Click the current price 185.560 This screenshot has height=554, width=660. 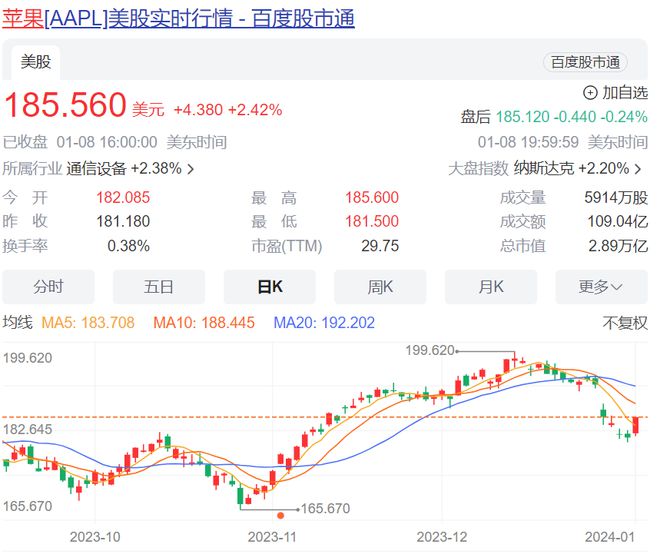coord(65,105)
